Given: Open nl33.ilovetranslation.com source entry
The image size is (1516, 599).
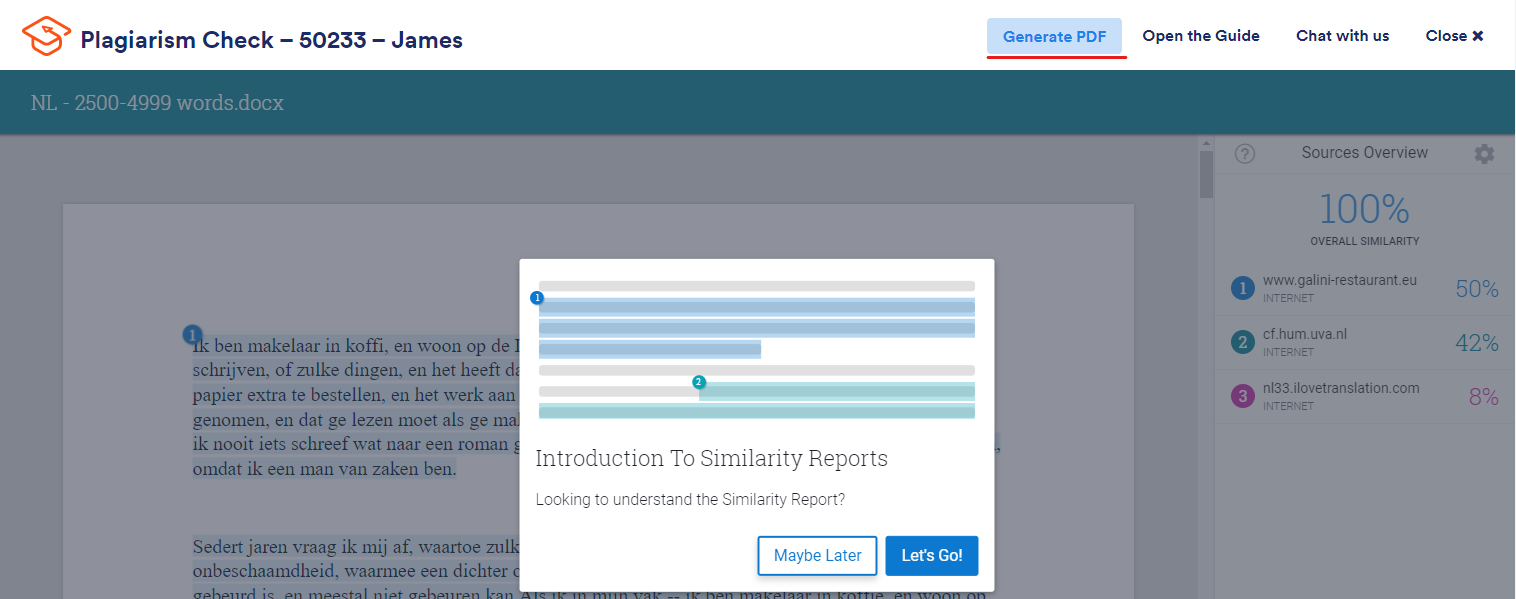Looking at the screenshot, I should click(x=1364, y=397).
